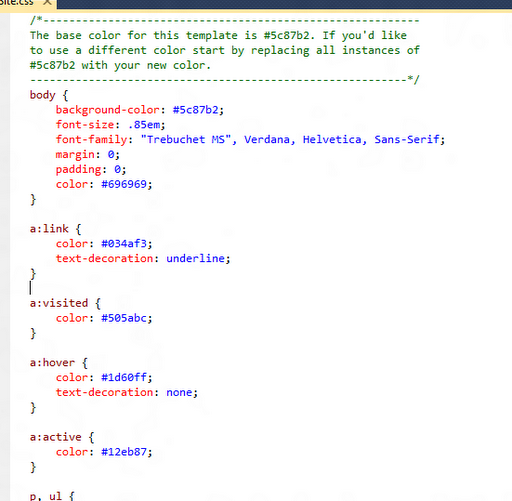Click the closing brace of the body rule
The image size is (512, 501).
33,199
